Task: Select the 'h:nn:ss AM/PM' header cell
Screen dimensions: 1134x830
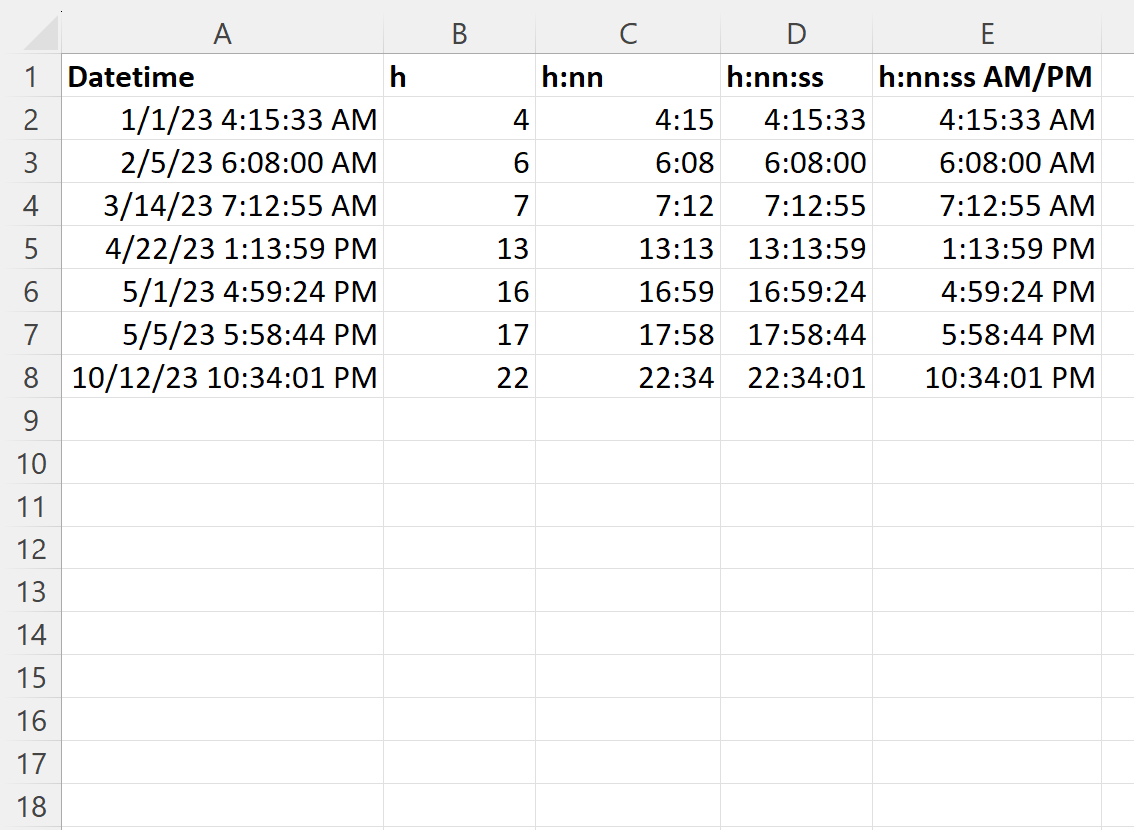Action: [986, 77]
